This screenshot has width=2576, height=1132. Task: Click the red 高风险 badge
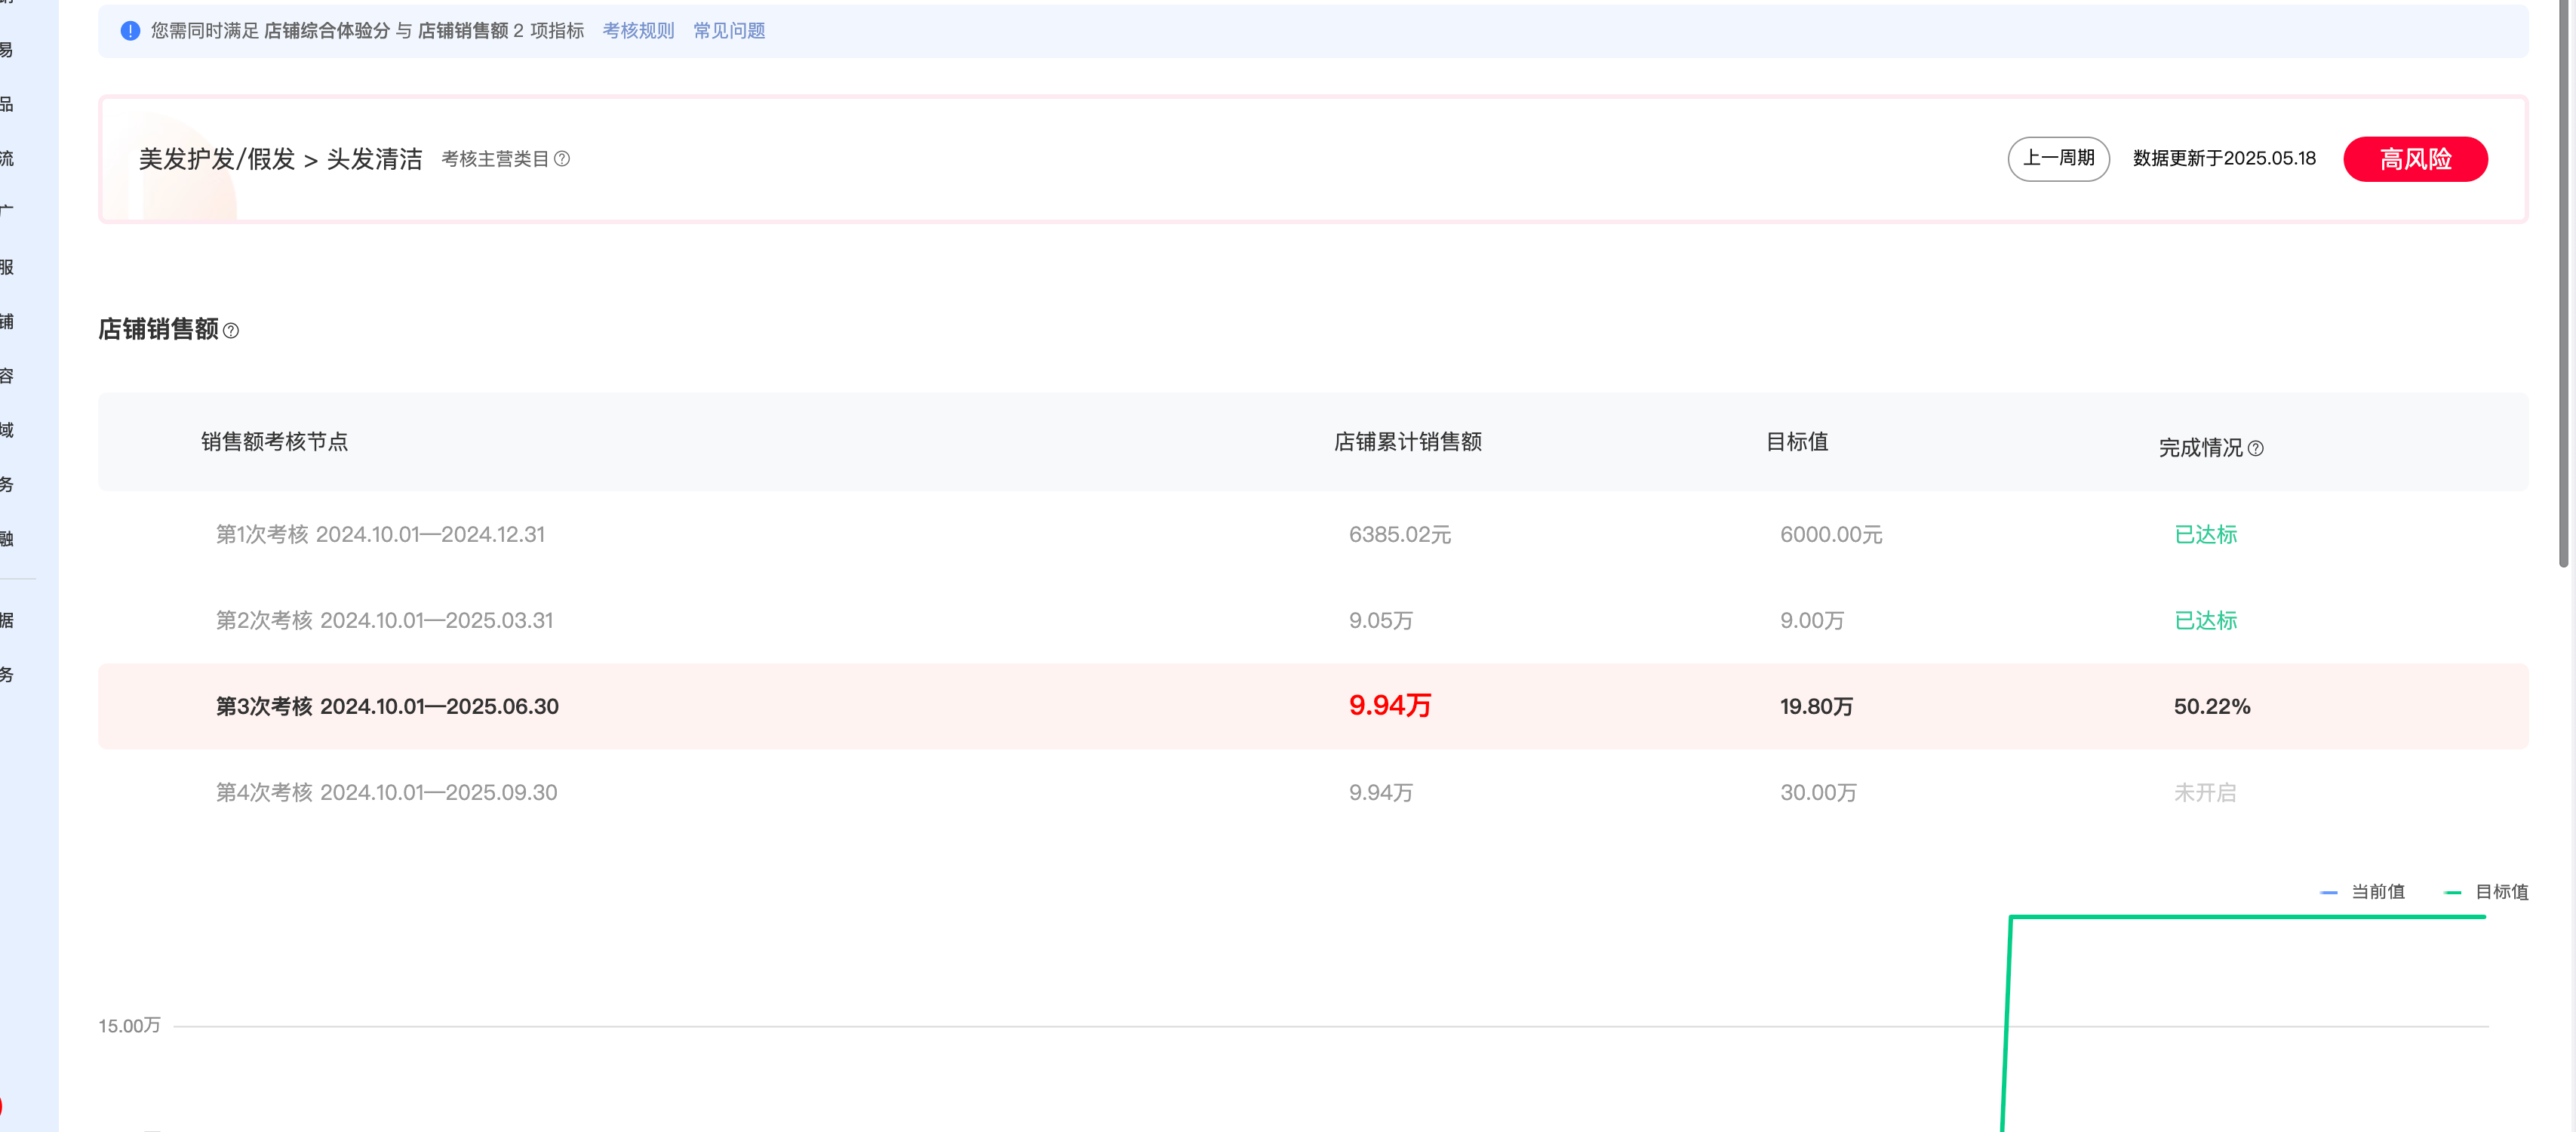(2415, 159)
